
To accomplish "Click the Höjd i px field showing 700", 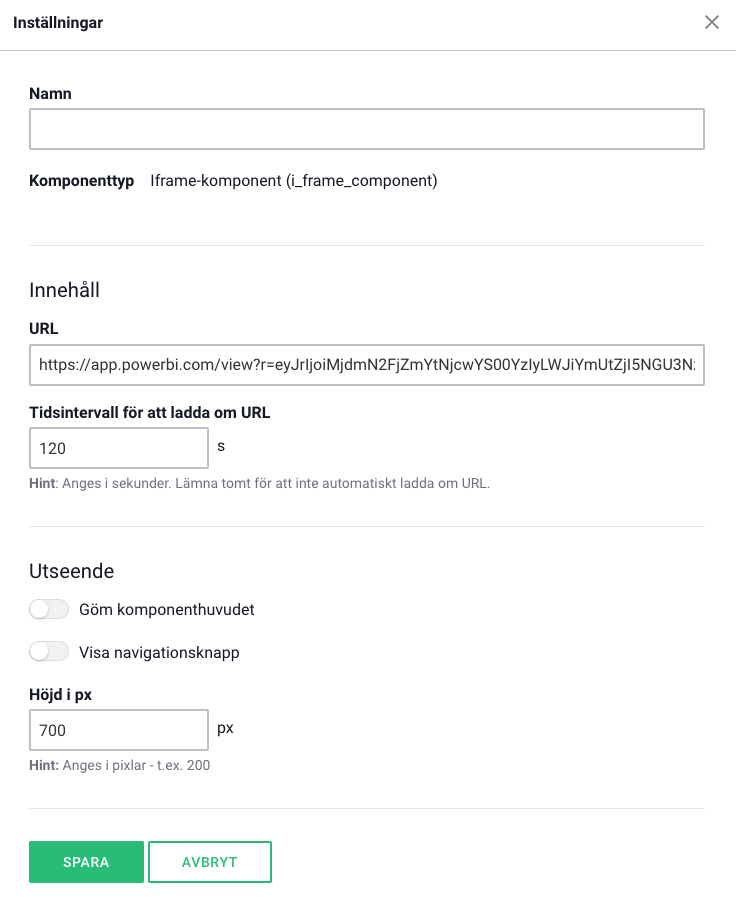I will pyautogui.click(x=119, y=730).
